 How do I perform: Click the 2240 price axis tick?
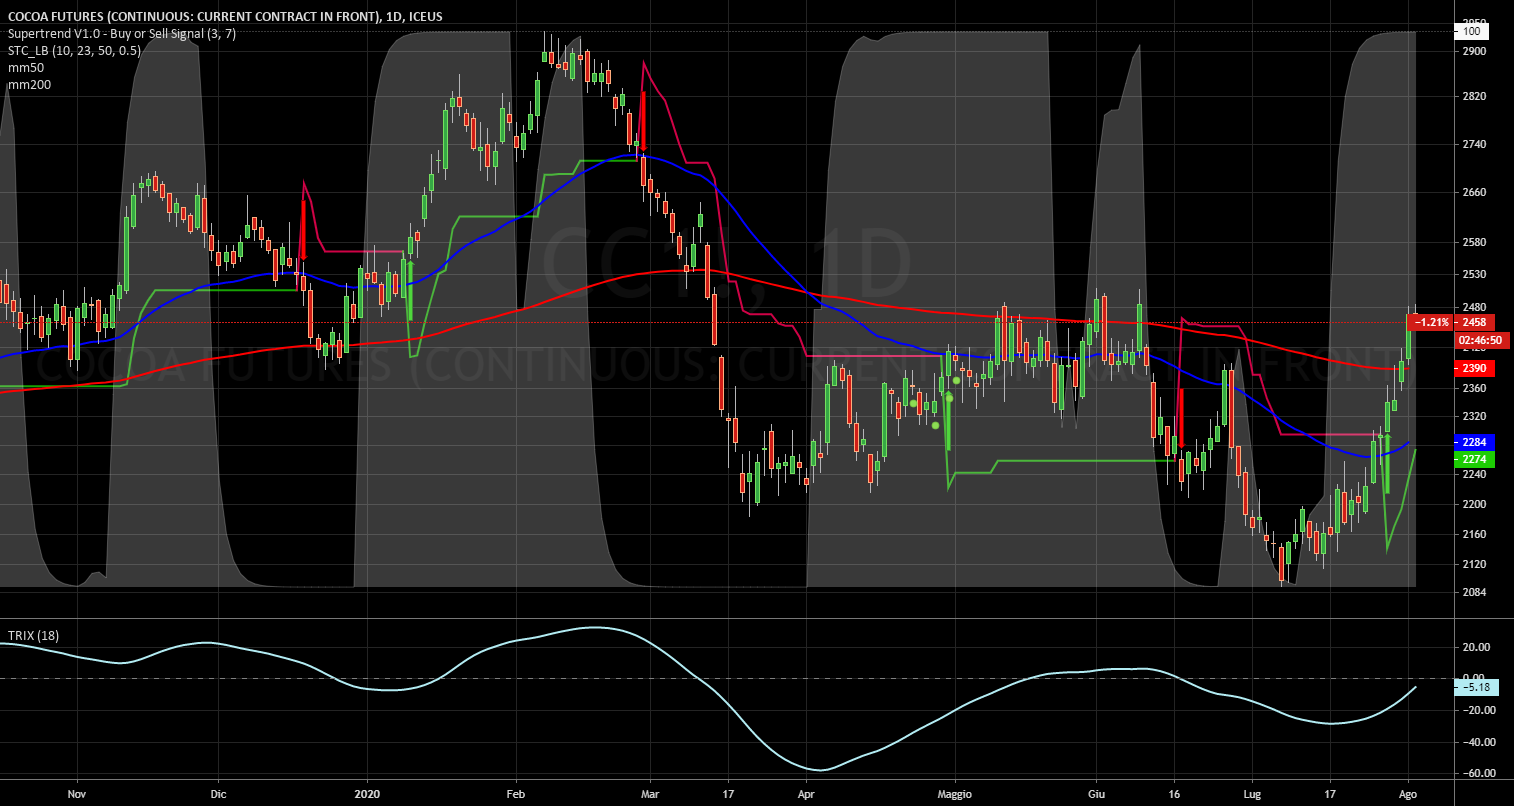pyautogui.click(x=1475, y=475)
